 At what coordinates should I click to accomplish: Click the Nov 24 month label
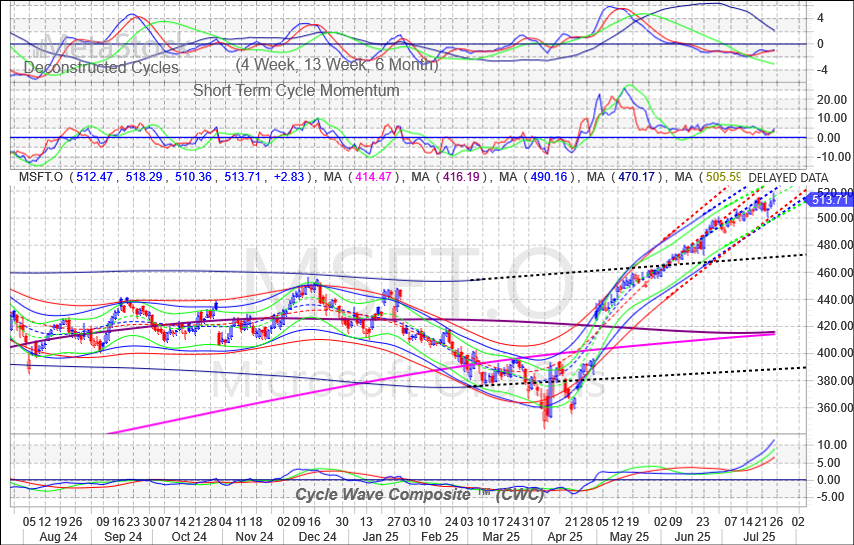click(254, 536)
